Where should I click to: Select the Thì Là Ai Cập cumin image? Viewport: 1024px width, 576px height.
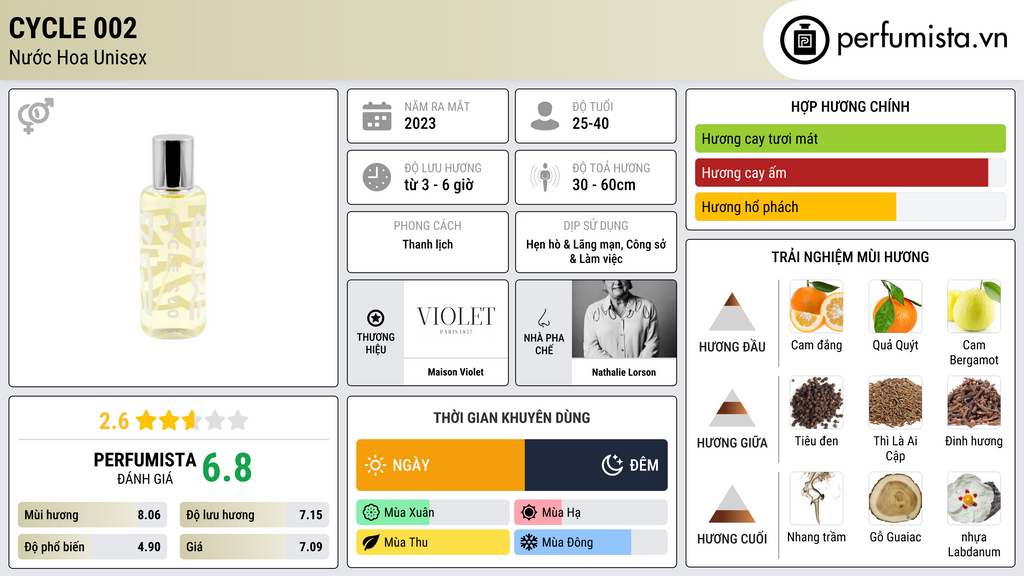tap(895, 402)
